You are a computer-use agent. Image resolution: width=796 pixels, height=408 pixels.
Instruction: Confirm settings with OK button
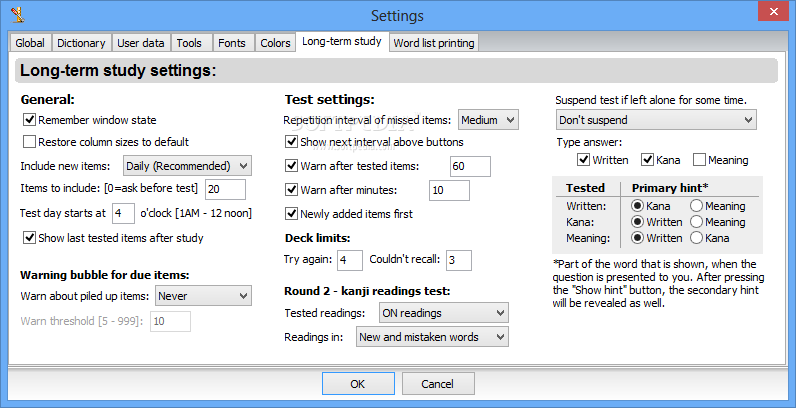pyautogui.click(x=358, y=384)
